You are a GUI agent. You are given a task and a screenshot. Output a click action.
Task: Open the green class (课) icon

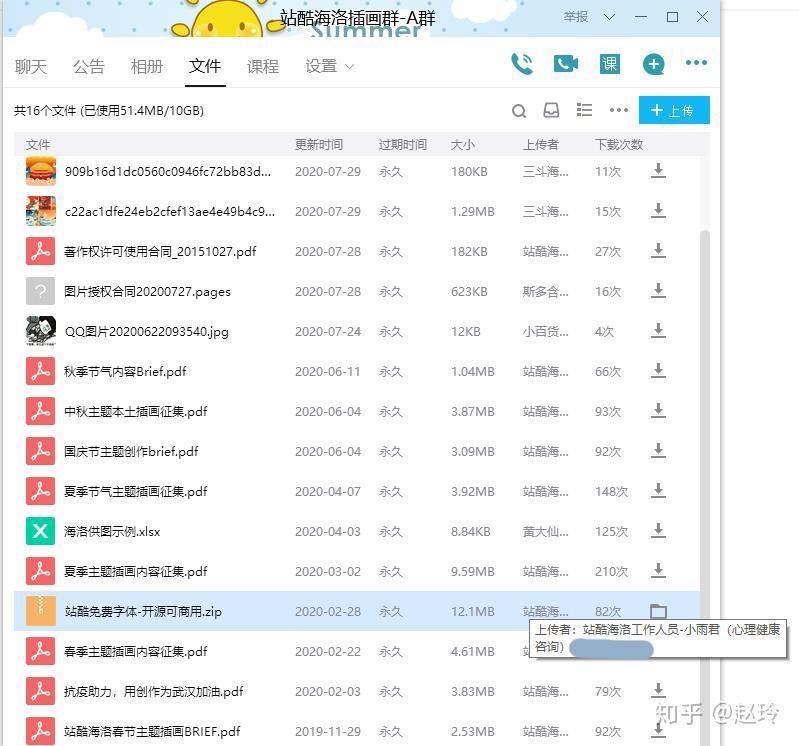tap(609, 64)
